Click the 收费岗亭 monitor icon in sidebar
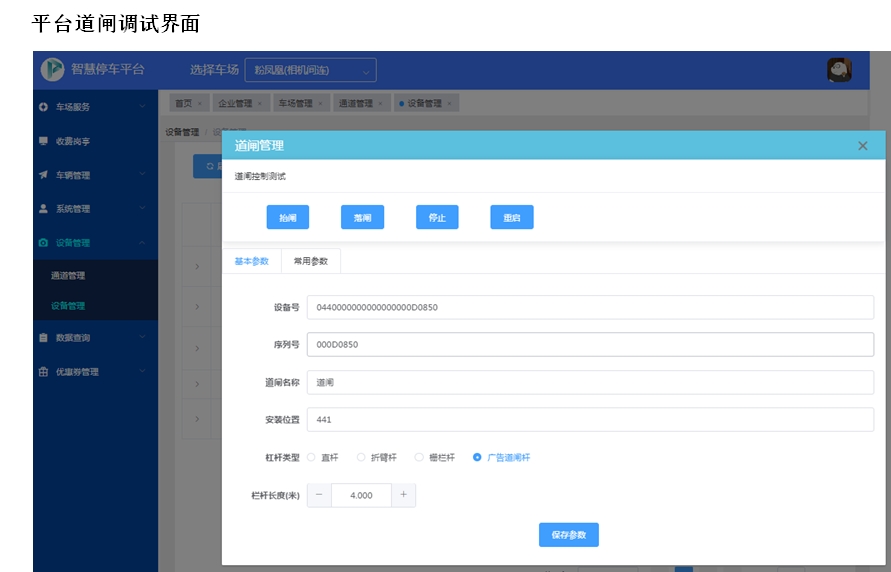The height and width of the screenshot is (572, 891). pos(43,141)
